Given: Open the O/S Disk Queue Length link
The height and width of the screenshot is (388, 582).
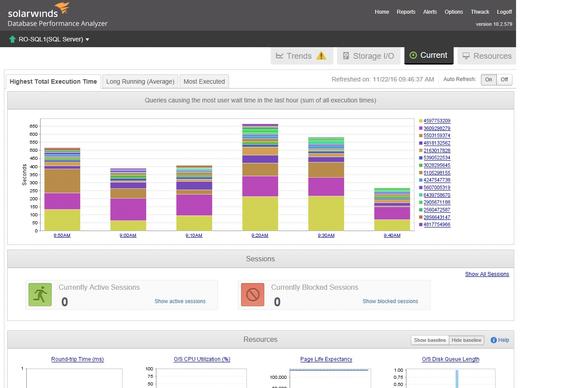Looking at the screenshot, I should coord(450,359).
